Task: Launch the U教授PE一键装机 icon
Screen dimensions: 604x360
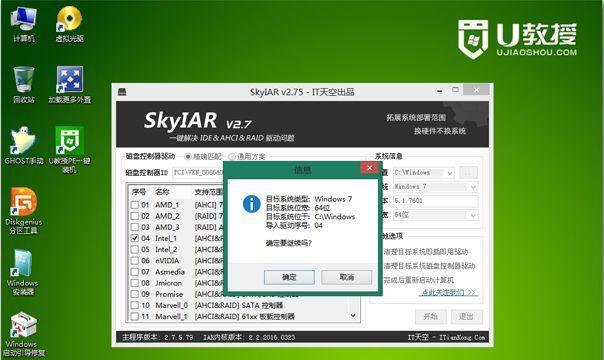Action: [x=69, y=149]
